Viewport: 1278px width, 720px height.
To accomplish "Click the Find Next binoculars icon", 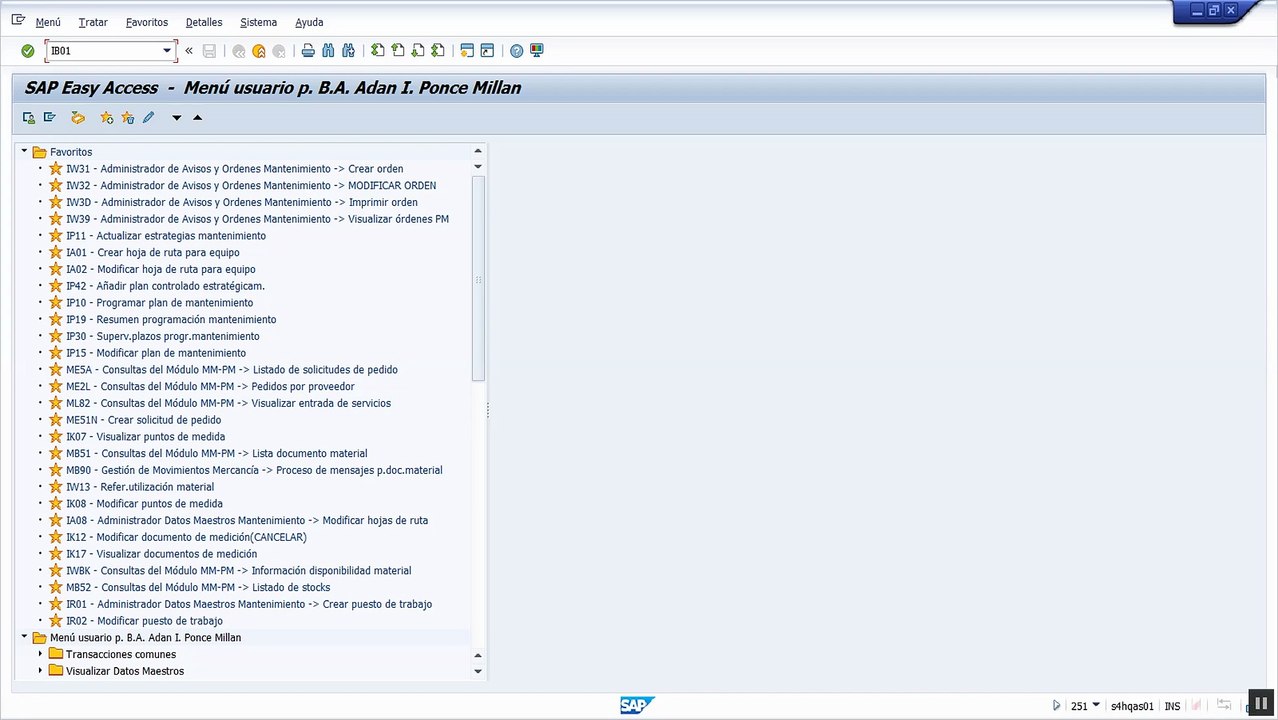I will click(348, 51).
